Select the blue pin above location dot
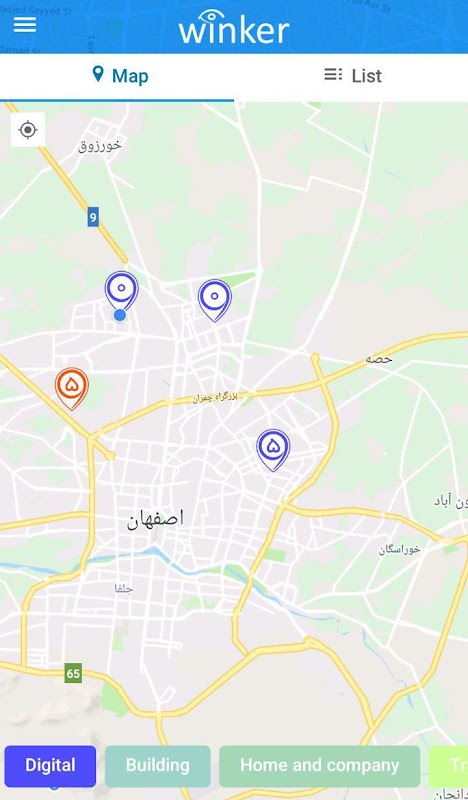The height and width of the screenshot is (800, 468). pyautogui.click(x=121, y=291)
